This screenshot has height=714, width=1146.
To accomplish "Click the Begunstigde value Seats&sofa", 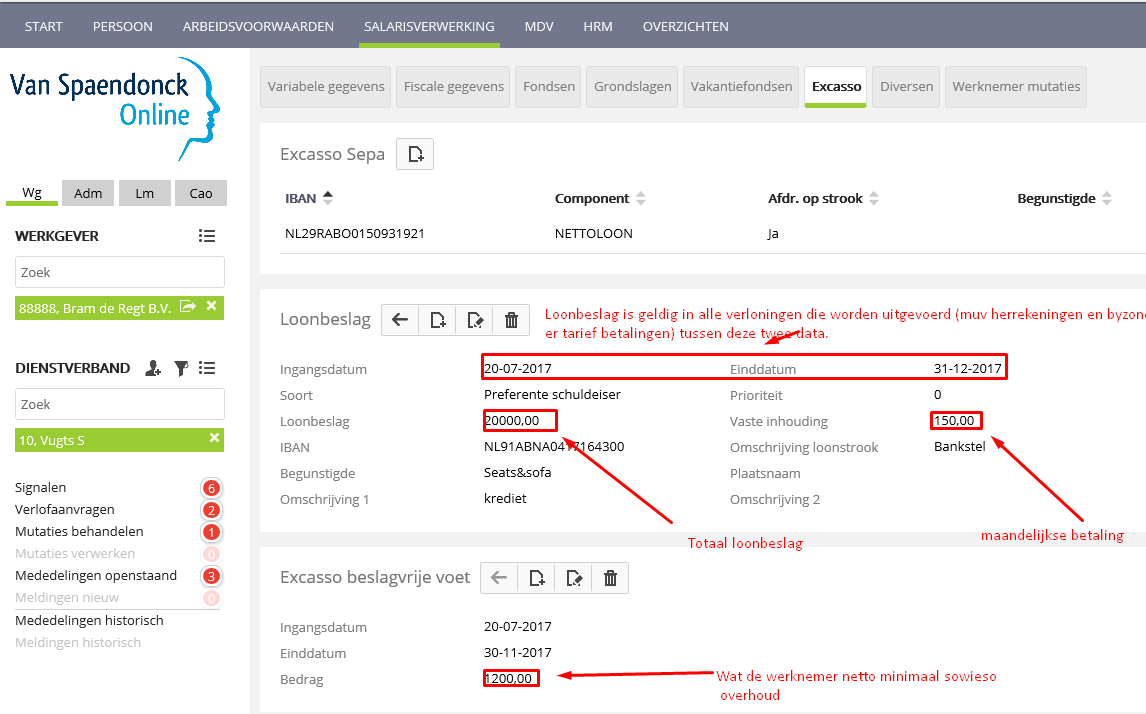I will point(517,473).
